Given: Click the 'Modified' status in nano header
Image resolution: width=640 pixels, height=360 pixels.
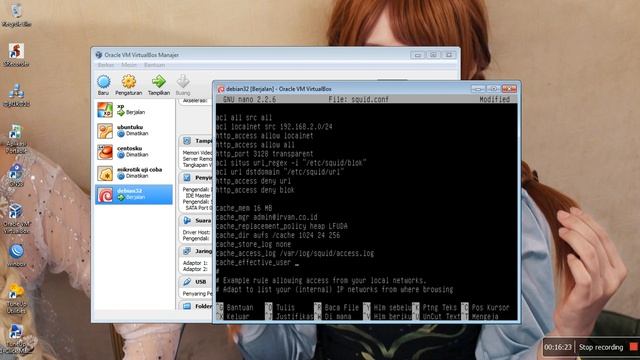Looking at the screenshot, I should click(494, 99).
